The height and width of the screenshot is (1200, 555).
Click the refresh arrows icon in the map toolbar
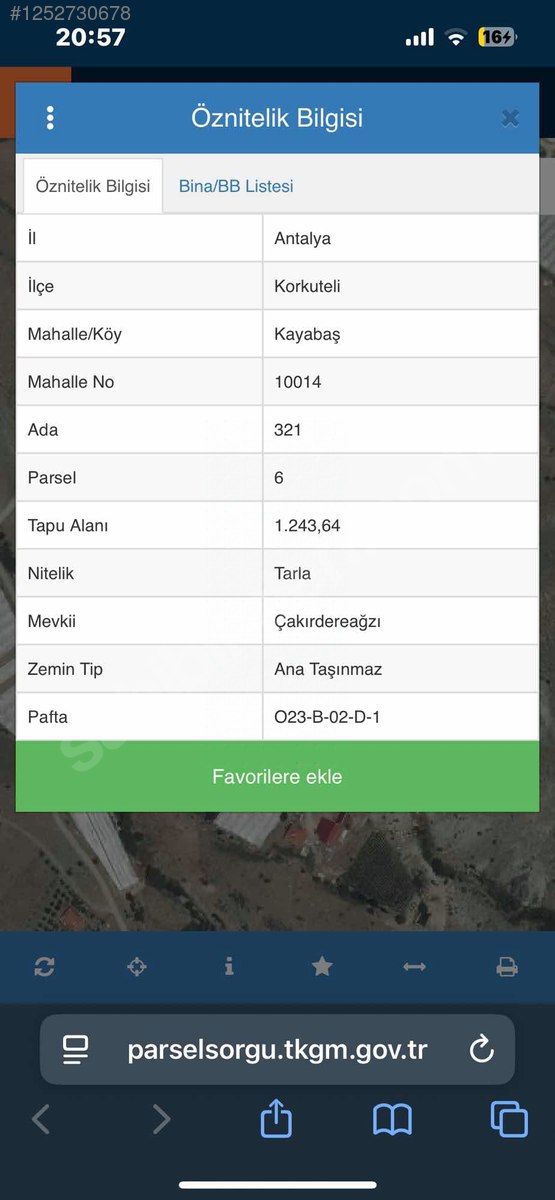(x=44, y=967)
